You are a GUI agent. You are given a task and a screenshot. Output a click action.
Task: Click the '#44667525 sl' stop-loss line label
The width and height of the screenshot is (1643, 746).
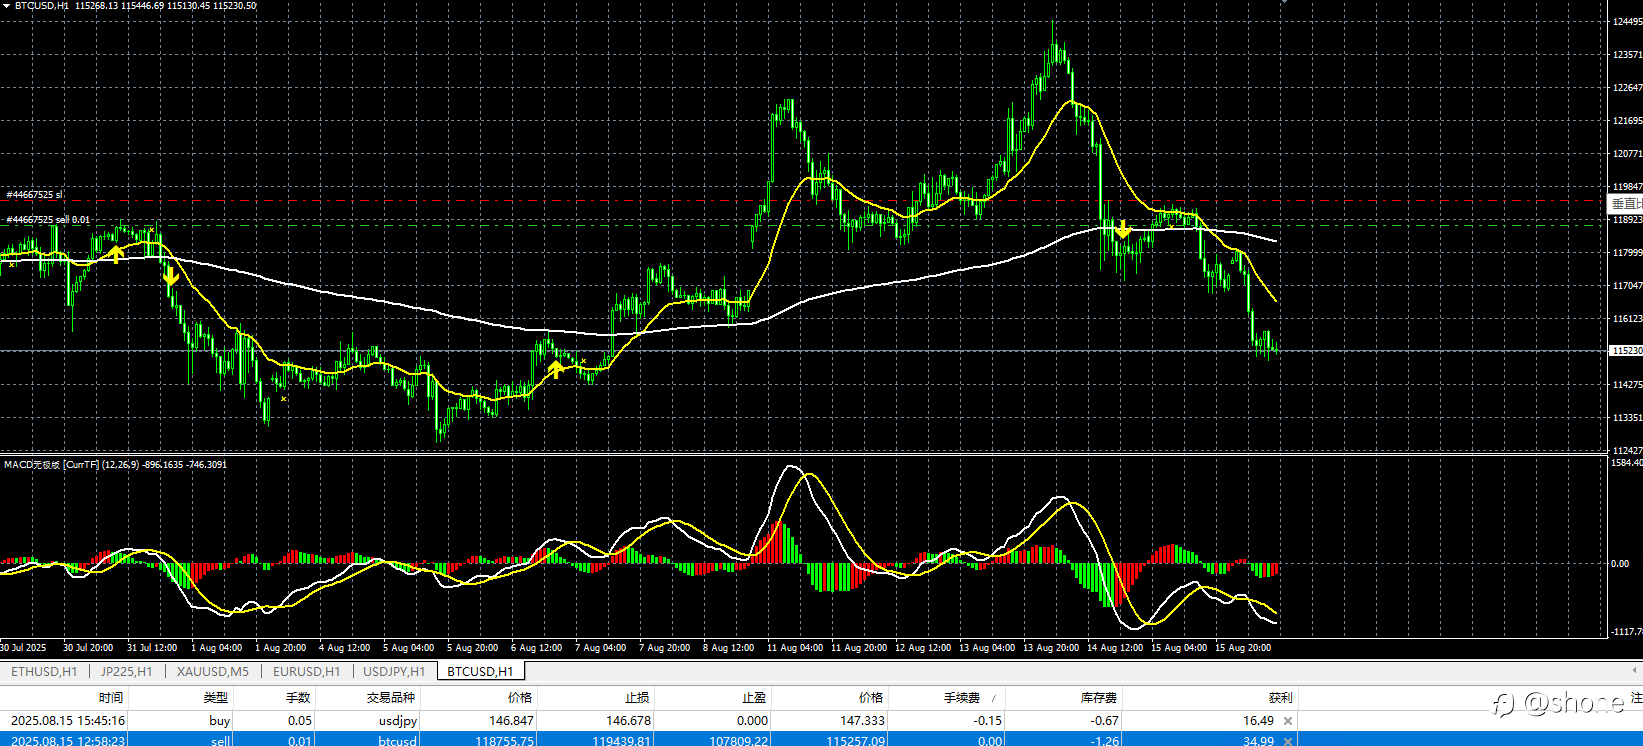pos(34,195)
